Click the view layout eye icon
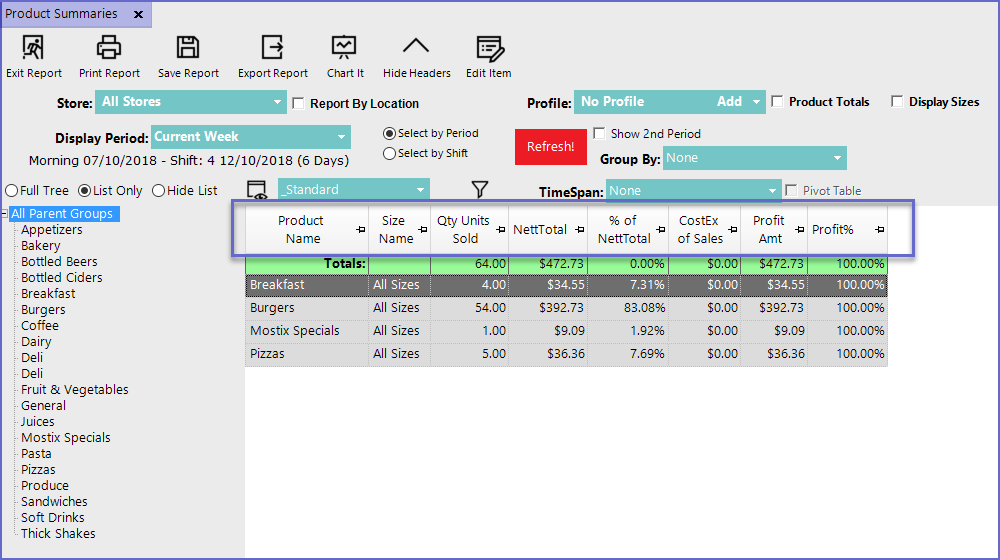 point(257,190)
